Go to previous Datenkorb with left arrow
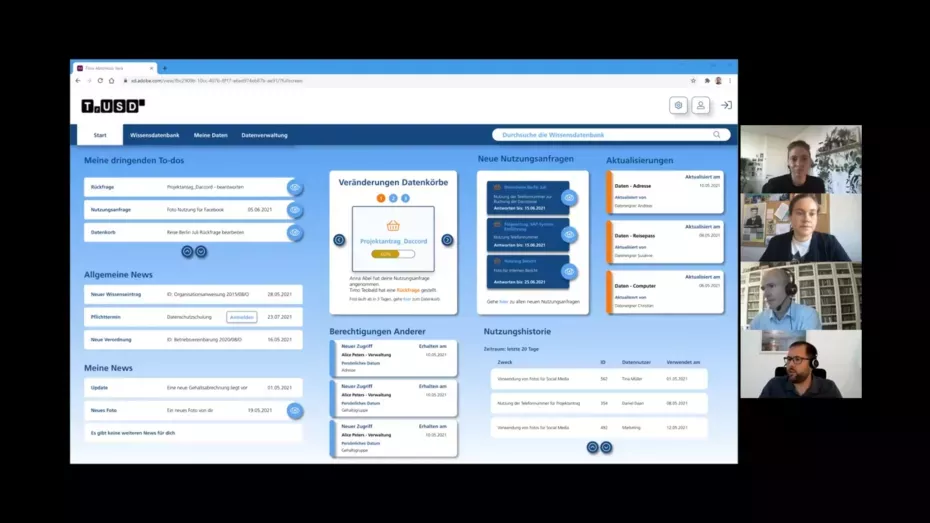Screen dimensions: 930x523 (x=339, y=240)
